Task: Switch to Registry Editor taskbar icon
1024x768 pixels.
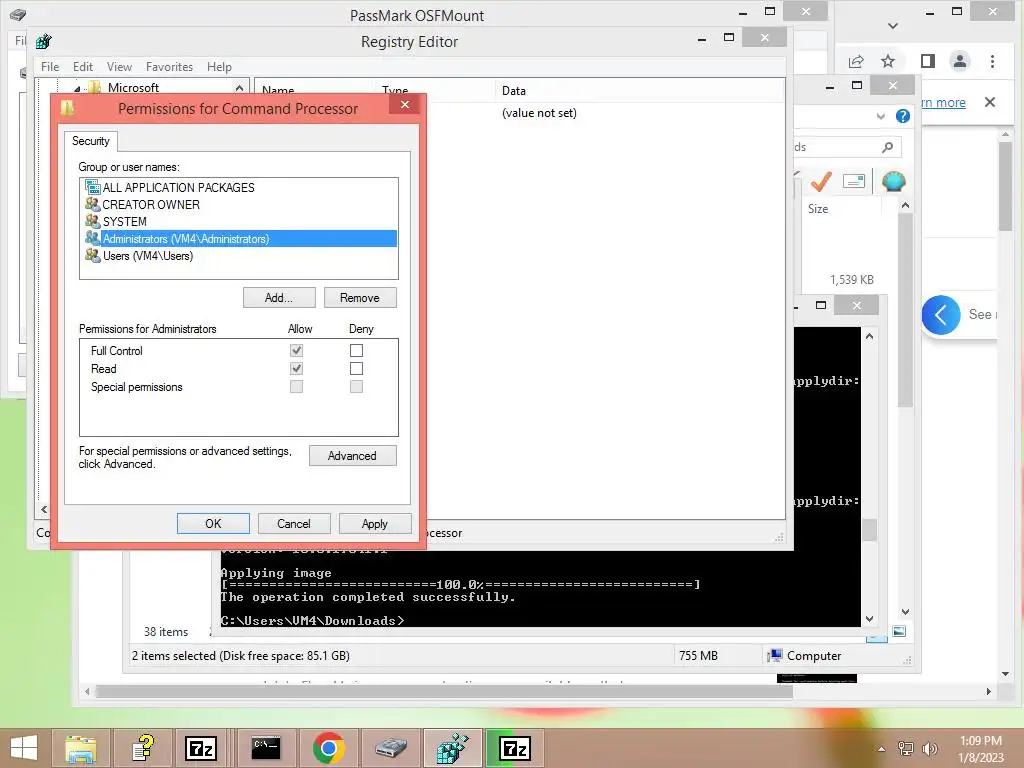Action: (x=453, y=748)
